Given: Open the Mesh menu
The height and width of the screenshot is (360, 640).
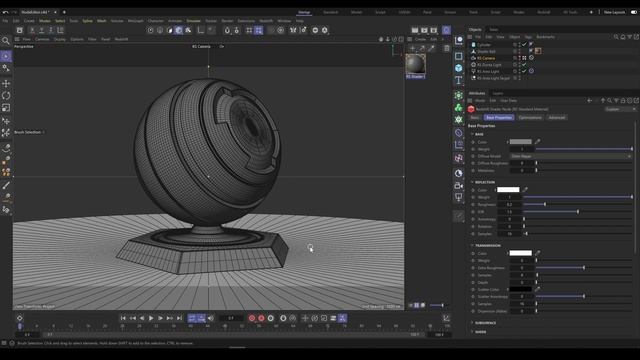Looking at the screenshot, I should coord(102,21).
